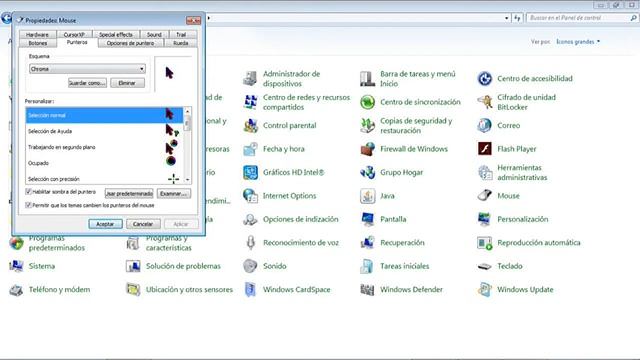Open Copias de seguridad y restauración icon
Viewport: 640px width, 360px height.
pos(367,126)
